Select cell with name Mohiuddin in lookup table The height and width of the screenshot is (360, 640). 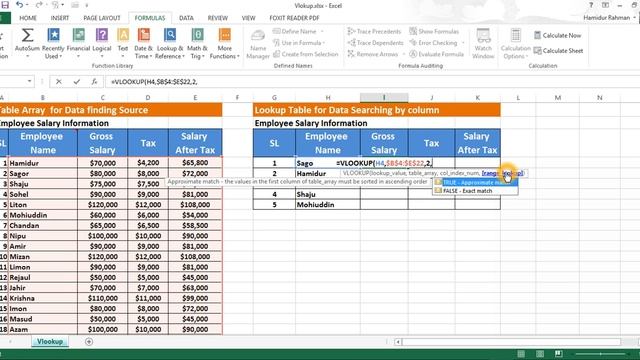coord(328,204)
